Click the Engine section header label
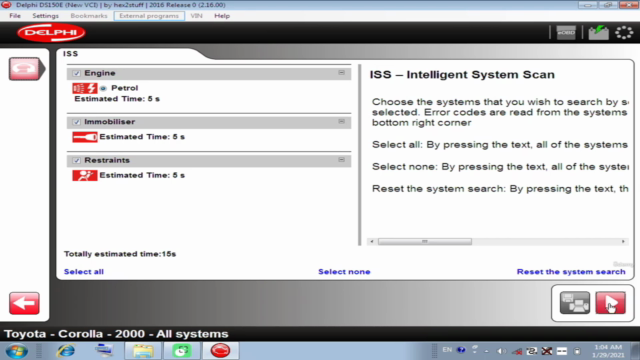This screenshot has height=360, width=640. coord(100,73)
